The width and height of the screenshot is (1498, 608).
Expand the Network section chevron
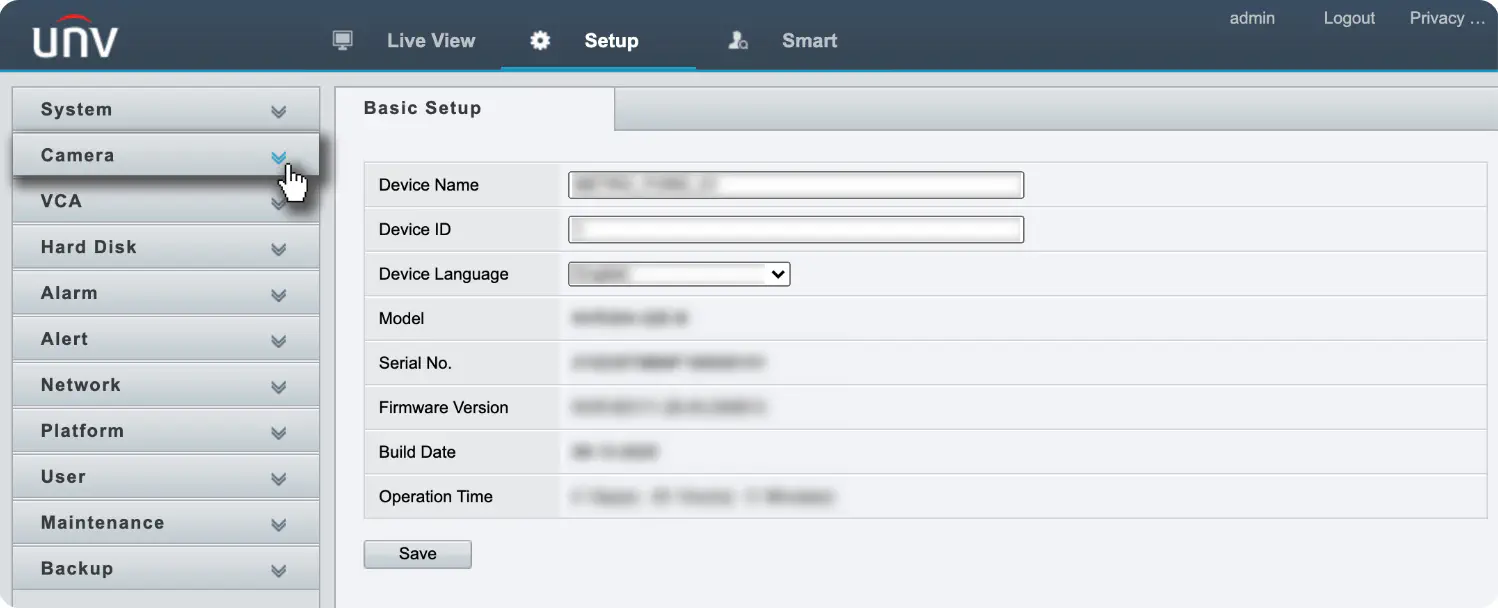pos(279,387)
